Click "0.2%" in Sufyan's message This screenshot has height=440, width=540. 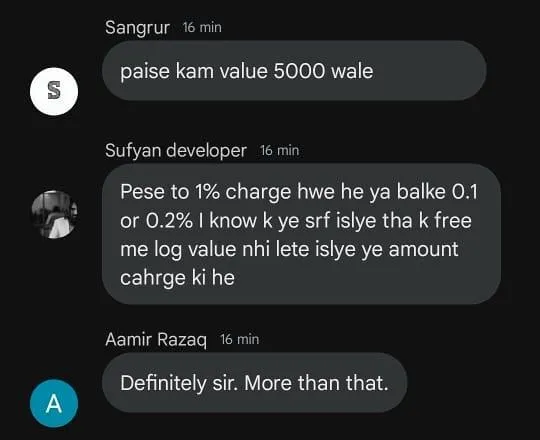pos(169,221)
